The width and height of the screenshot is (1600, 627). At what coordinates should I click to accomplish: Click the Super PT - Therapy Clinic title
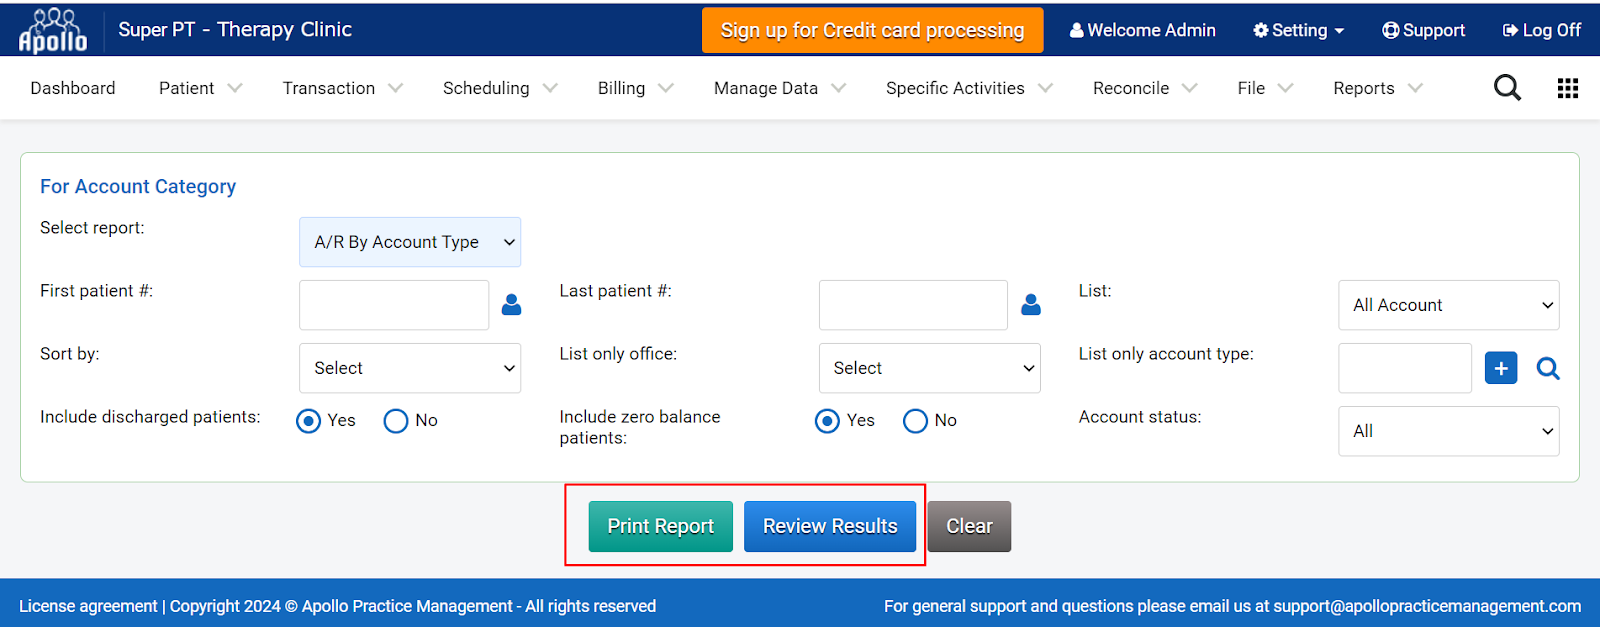pos(235,29)
